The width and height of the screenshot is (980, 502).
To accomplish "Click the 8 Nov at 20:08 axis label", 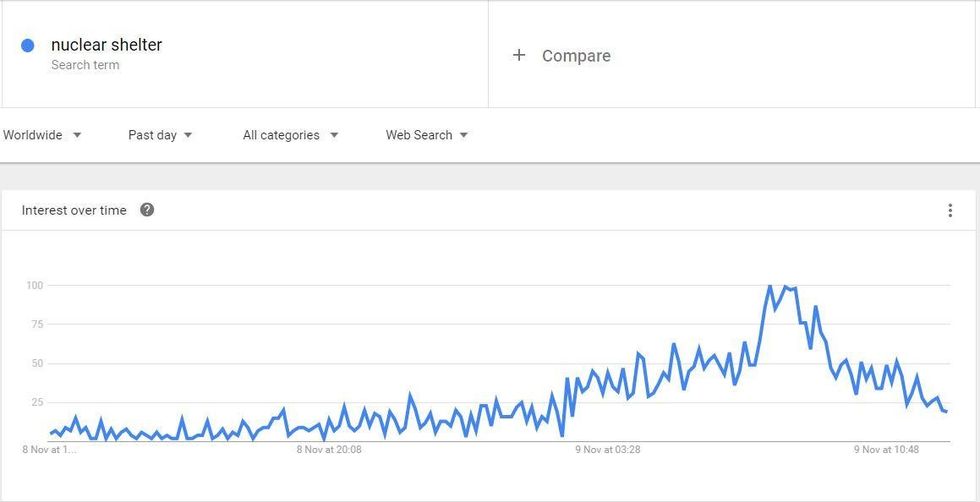I will point(329,449).
